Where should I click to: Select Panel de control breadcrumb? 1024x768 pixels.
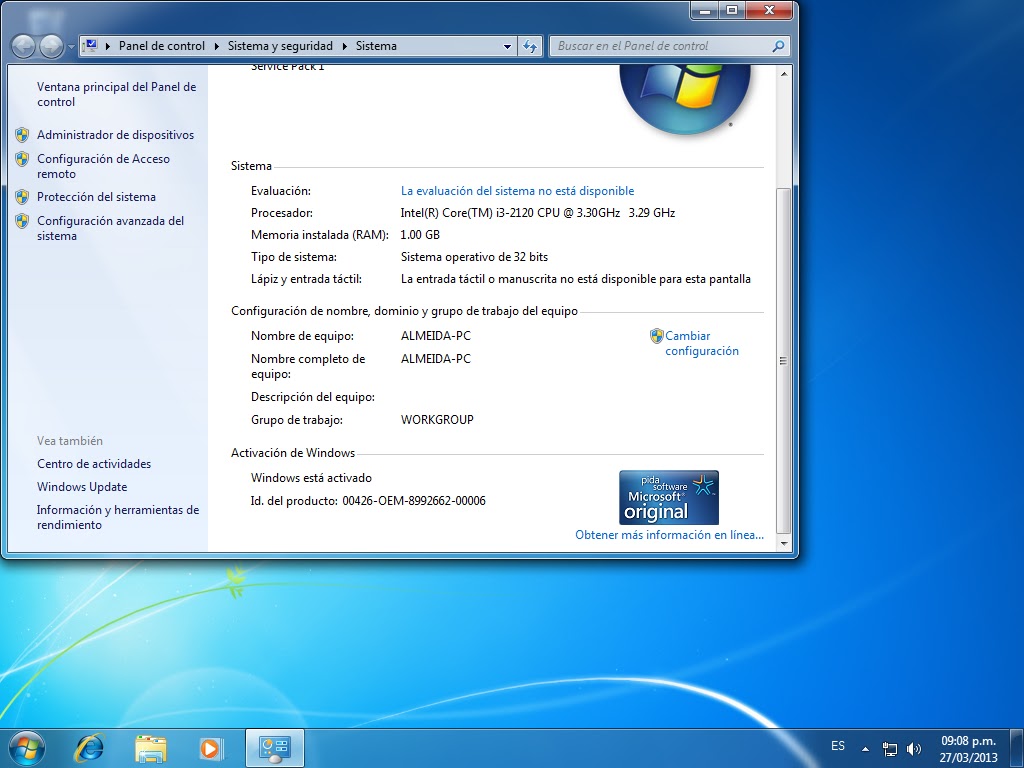(x=161, y=46)
